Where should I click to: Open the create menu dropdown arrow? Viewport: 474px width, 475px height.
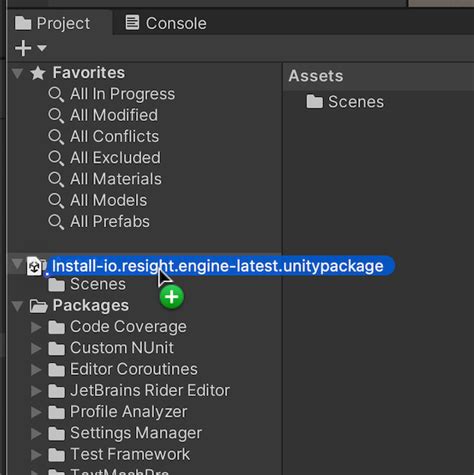pyautogui.click(x=42, y=48)
